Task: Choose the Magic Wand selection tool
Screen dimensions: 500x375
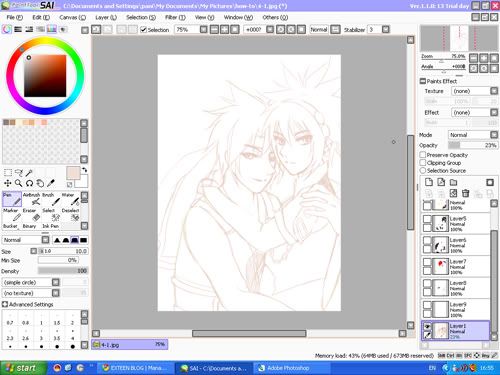Action: pyautogui.click(x=29, y=172)
